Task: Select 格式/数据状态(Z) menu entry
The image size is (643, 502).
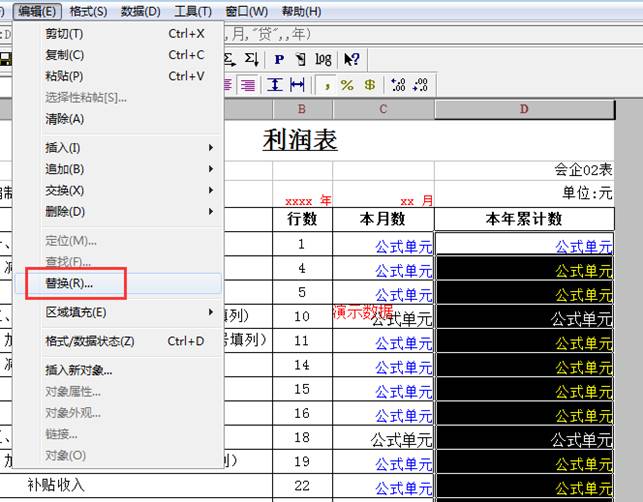Action: (x=90, y=341)
